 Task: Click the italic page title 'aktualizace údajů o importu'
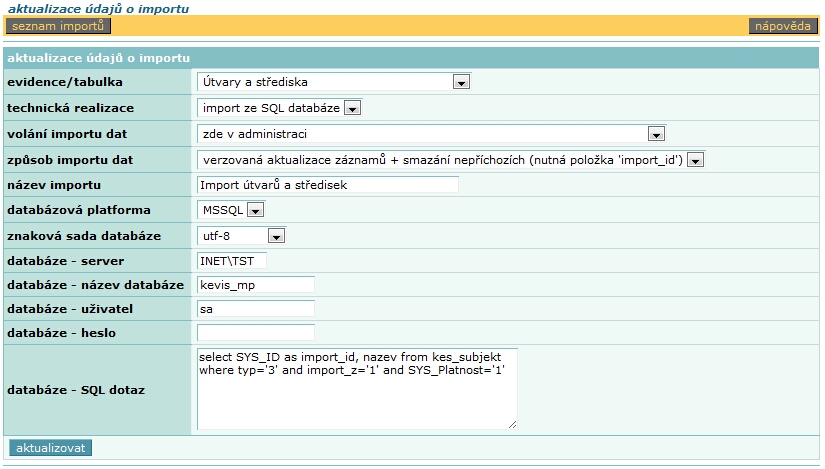pos(98,8)
